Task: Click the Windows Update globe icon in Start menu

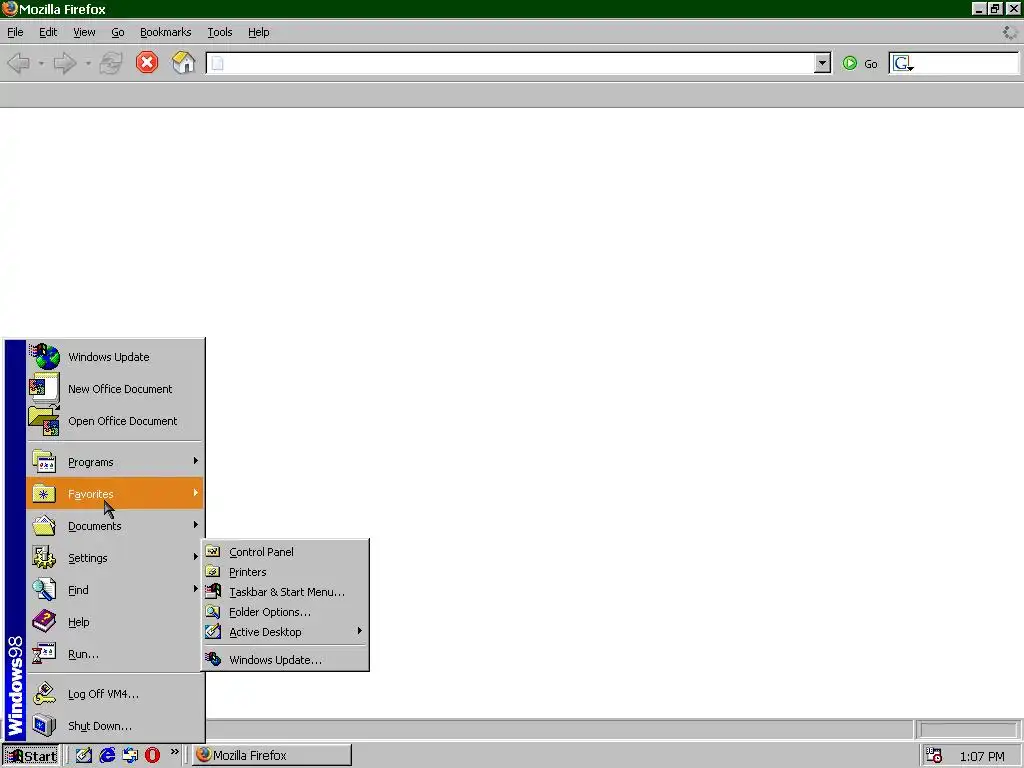Action: [x=44, y=357]
